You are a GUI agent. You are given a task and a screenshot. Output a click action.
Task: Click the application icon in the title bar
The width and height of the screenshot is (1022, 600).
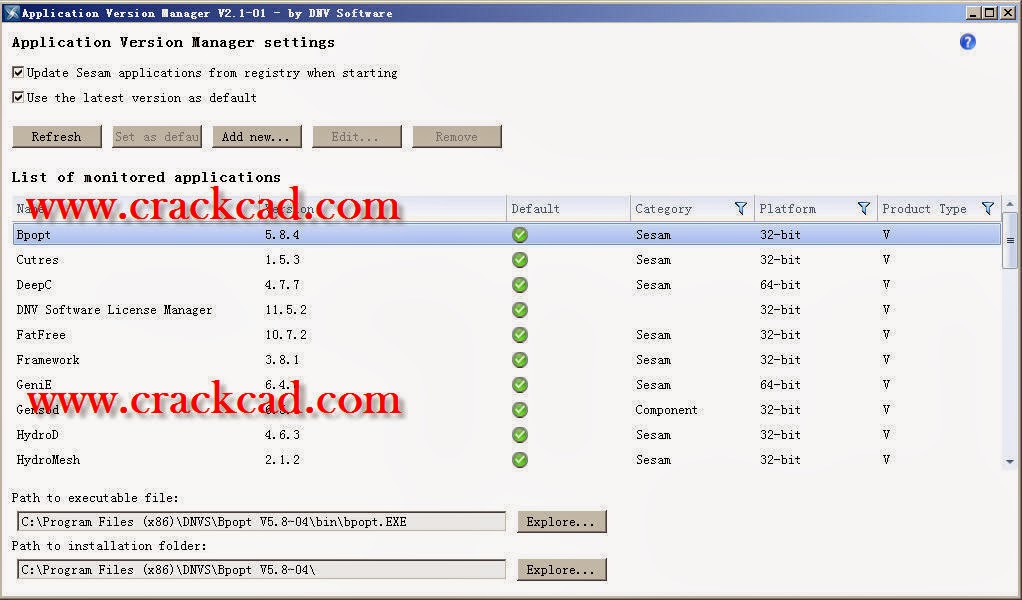[11, 12]
